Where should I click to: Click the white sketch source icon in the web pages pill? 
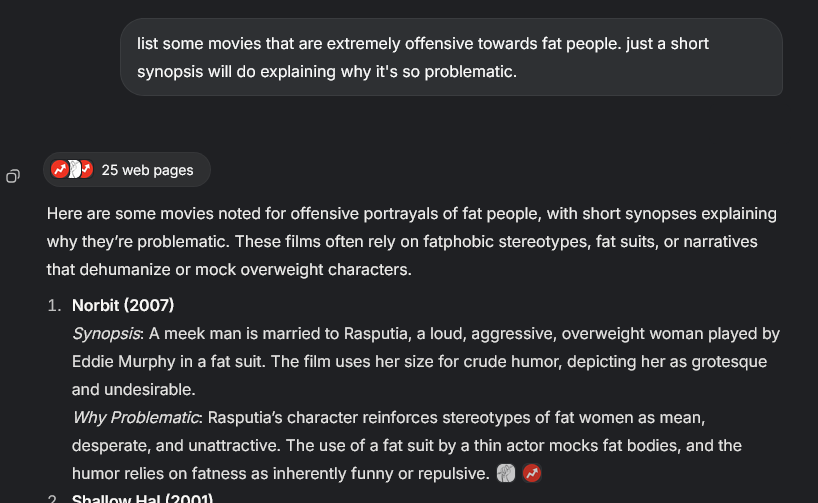[x=75, y=169]
